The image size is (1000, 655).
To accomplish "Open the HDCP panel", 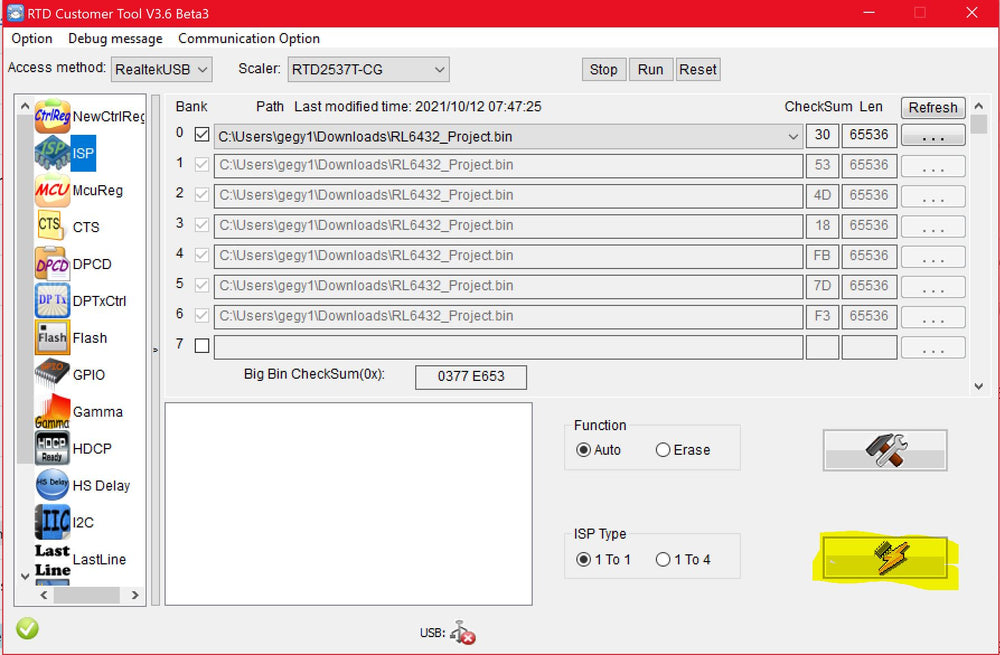I will (52, 448).
